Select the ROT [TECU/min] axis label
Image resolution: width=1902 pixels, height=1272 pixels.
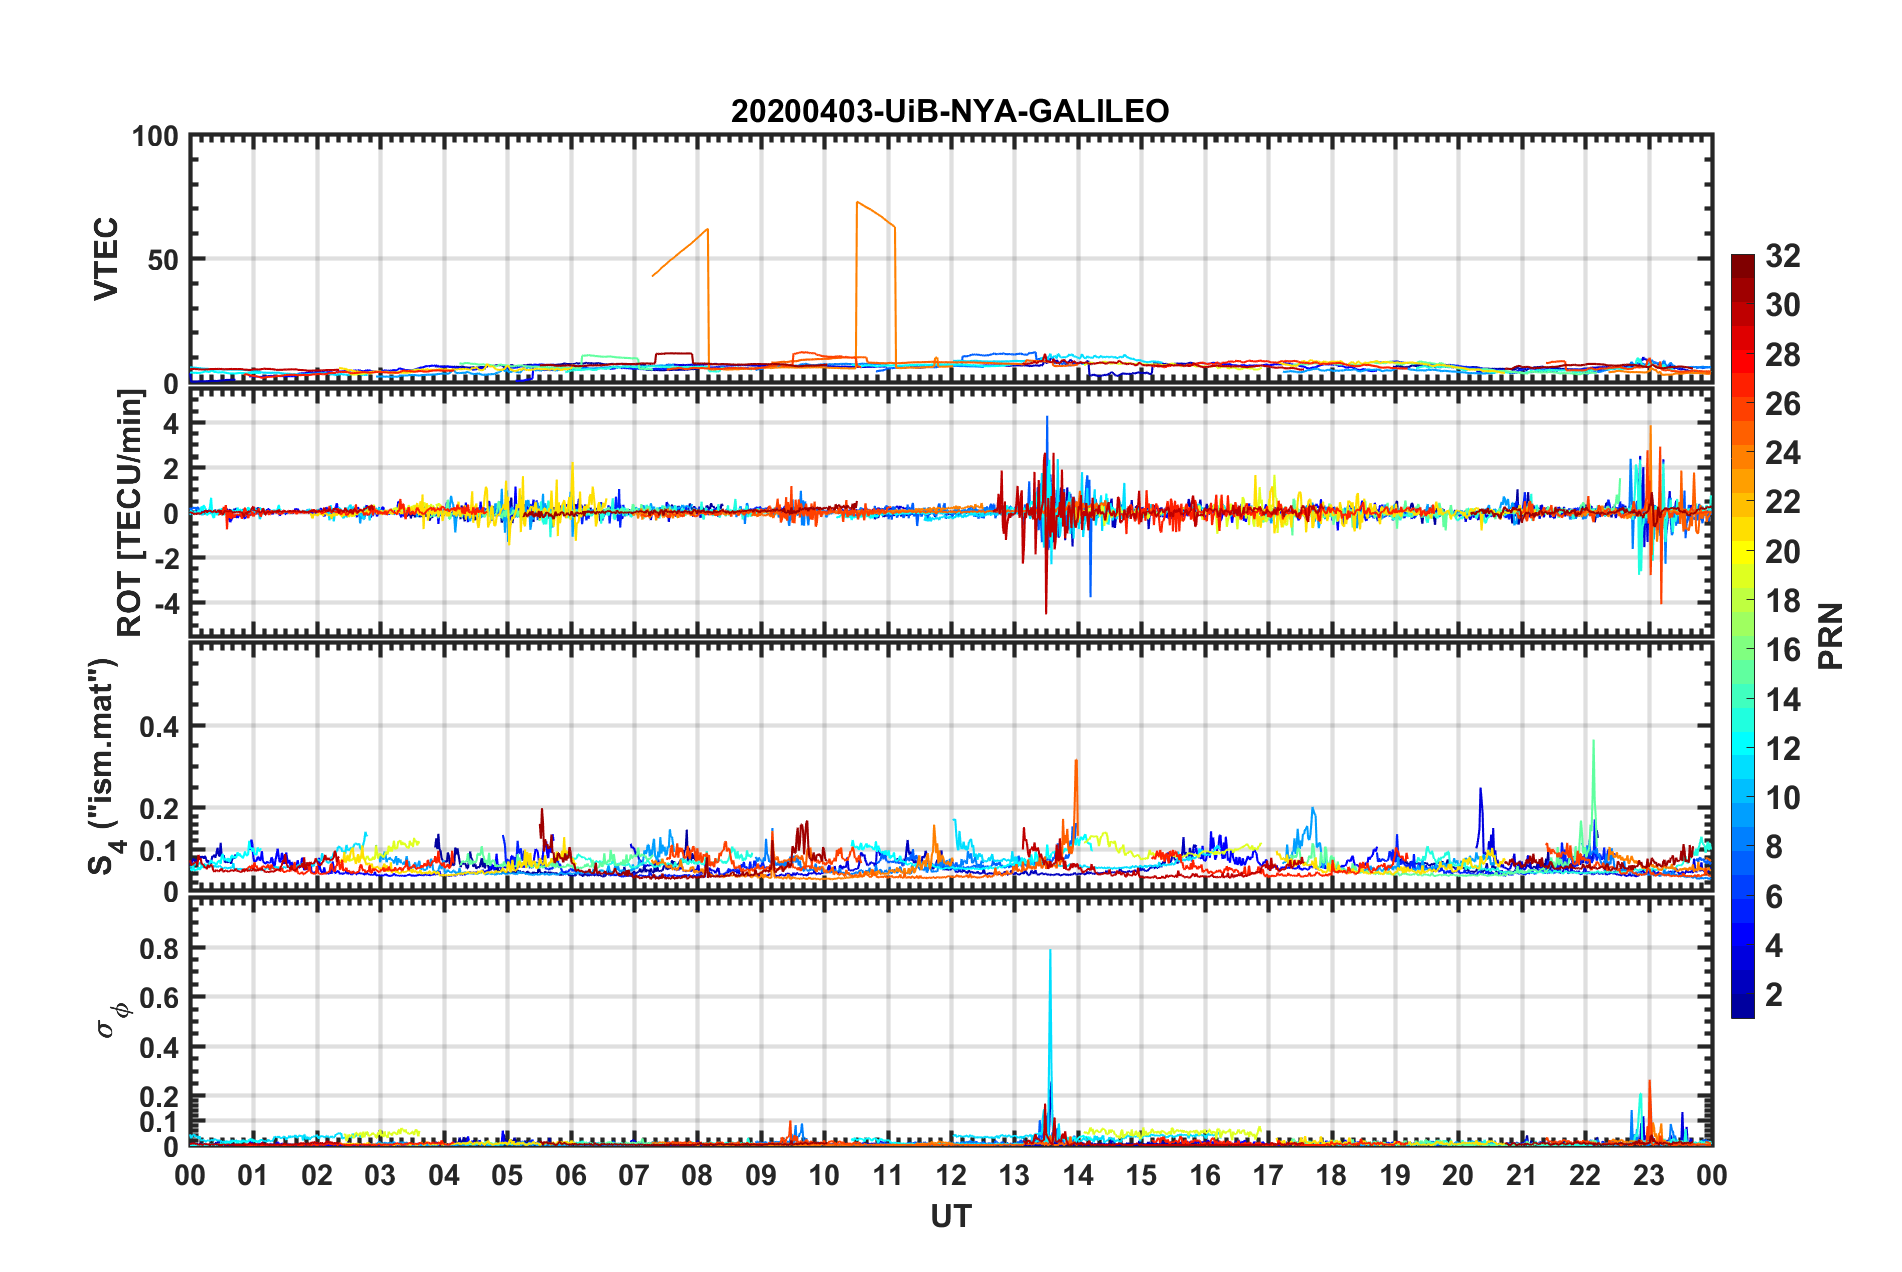129,513
